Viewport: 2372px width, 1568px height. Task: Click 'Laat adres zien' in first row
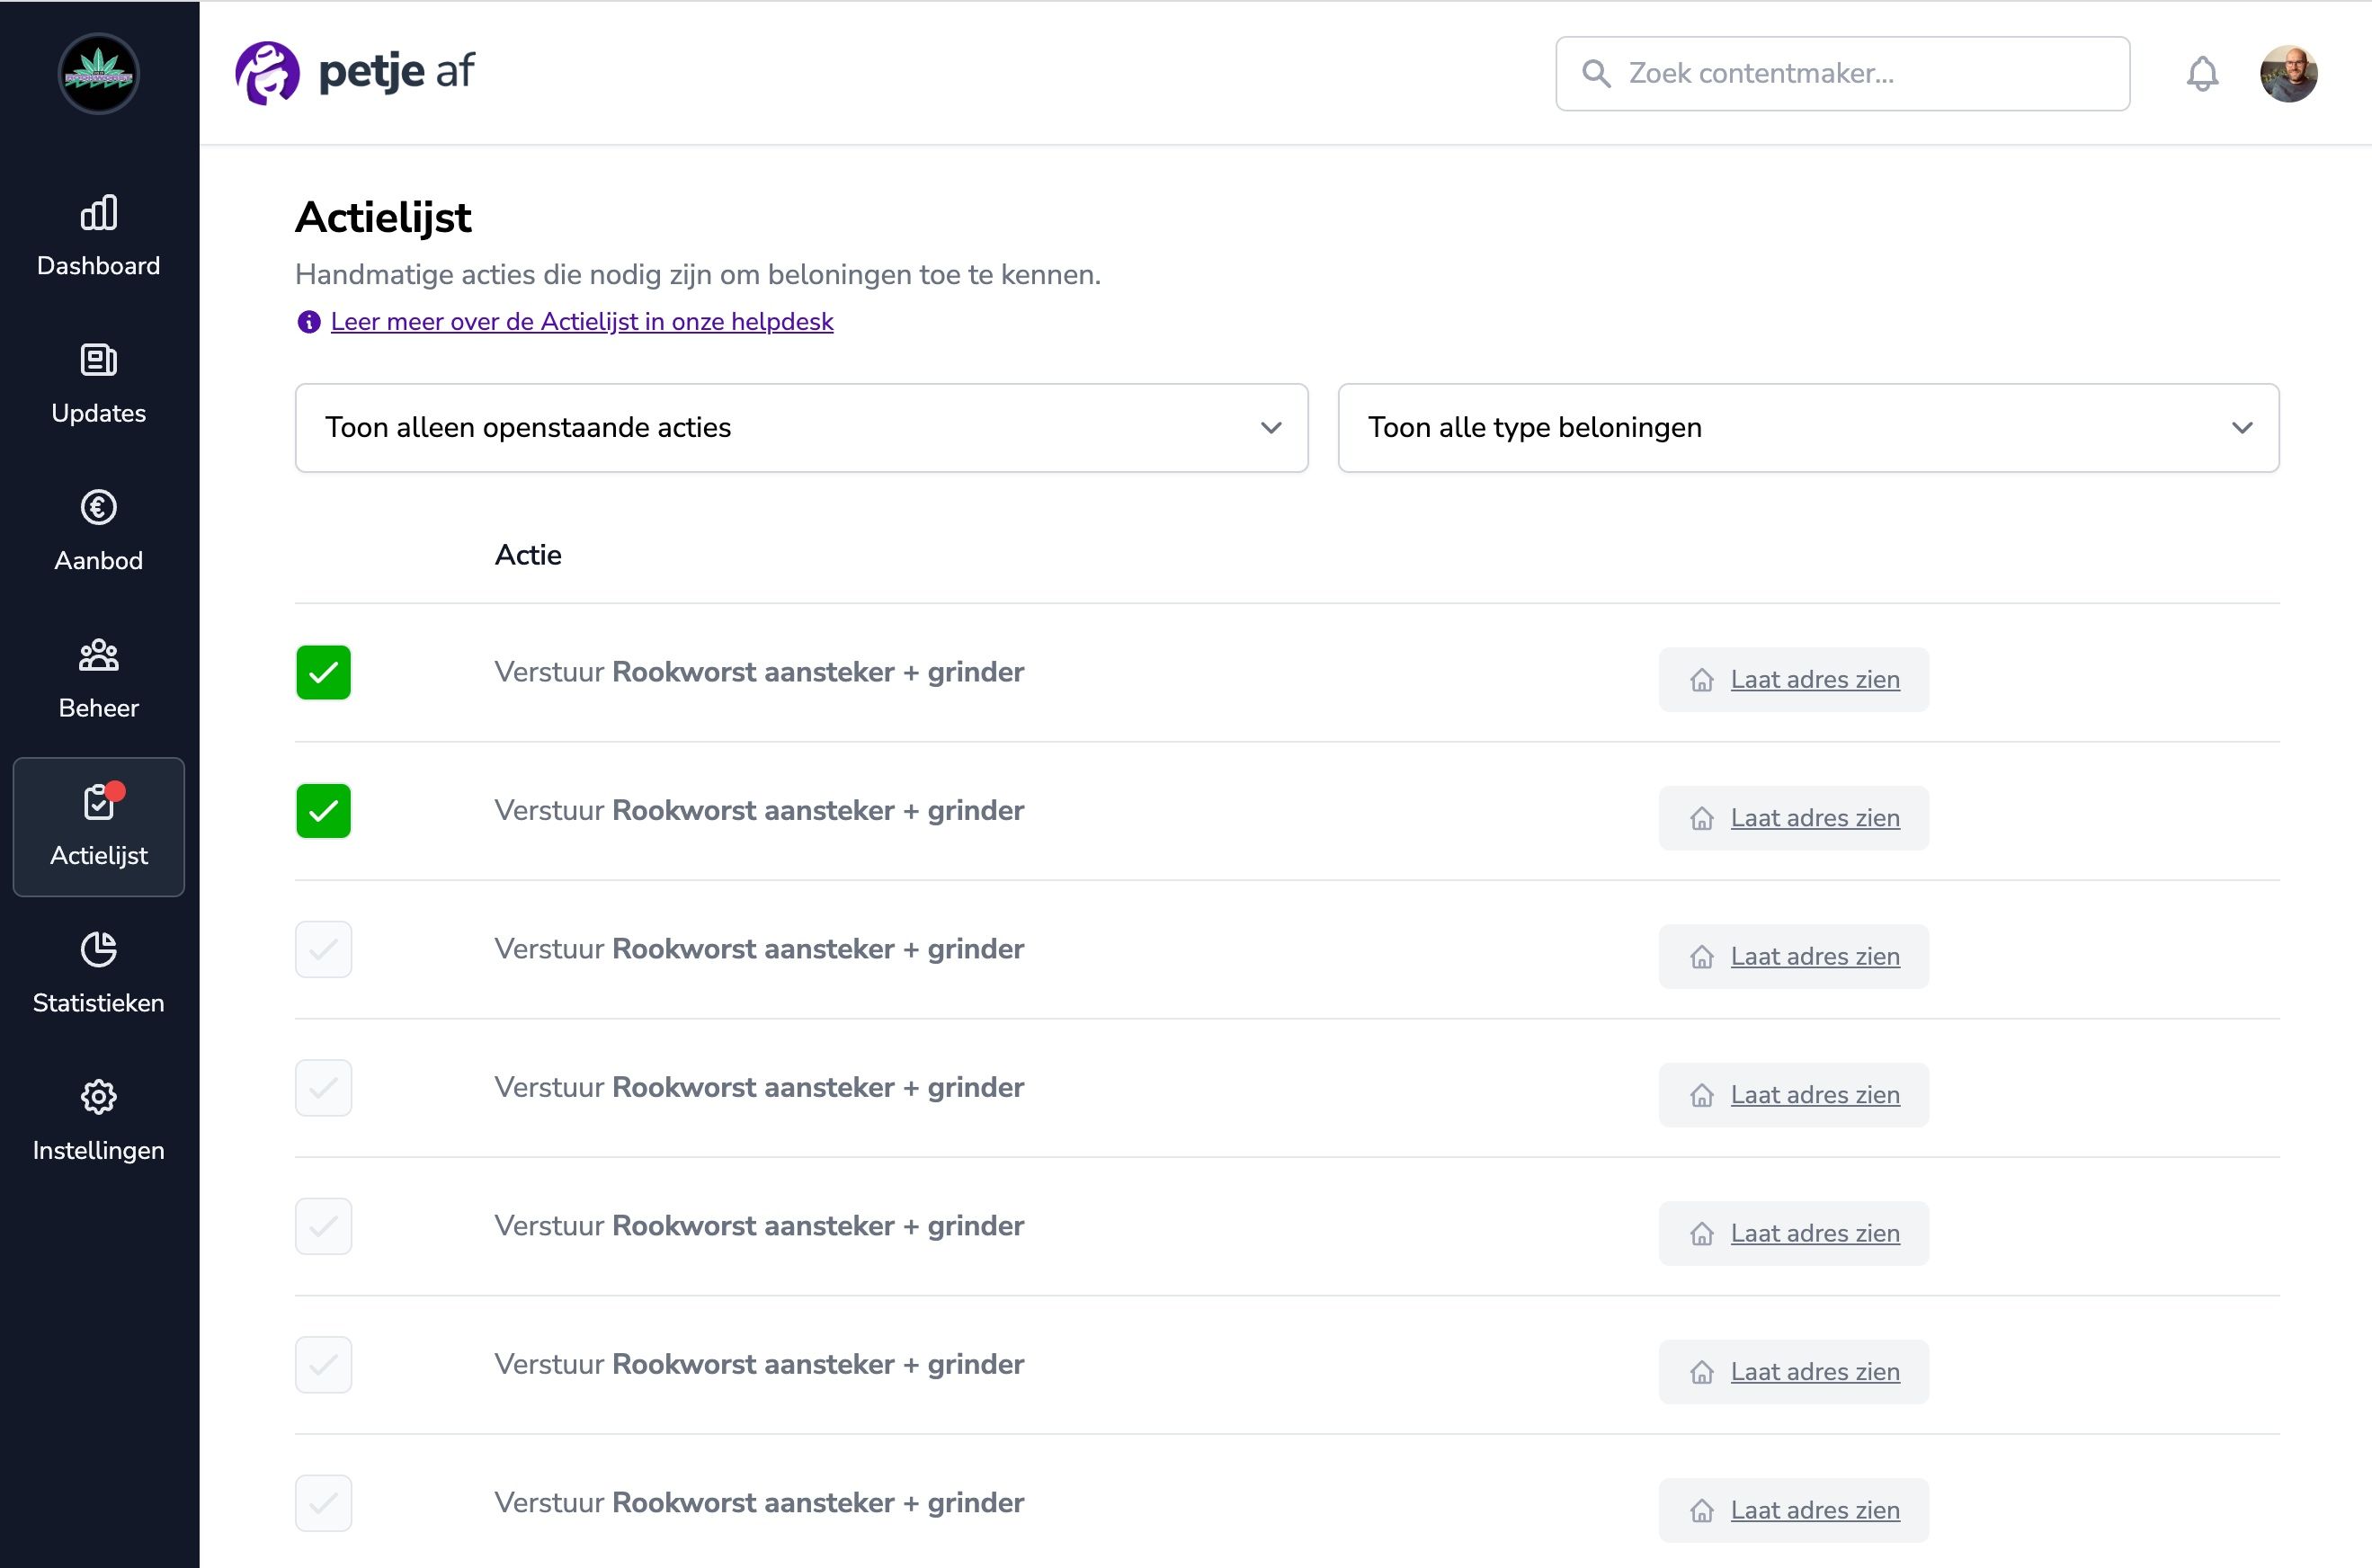point(1814,680)
